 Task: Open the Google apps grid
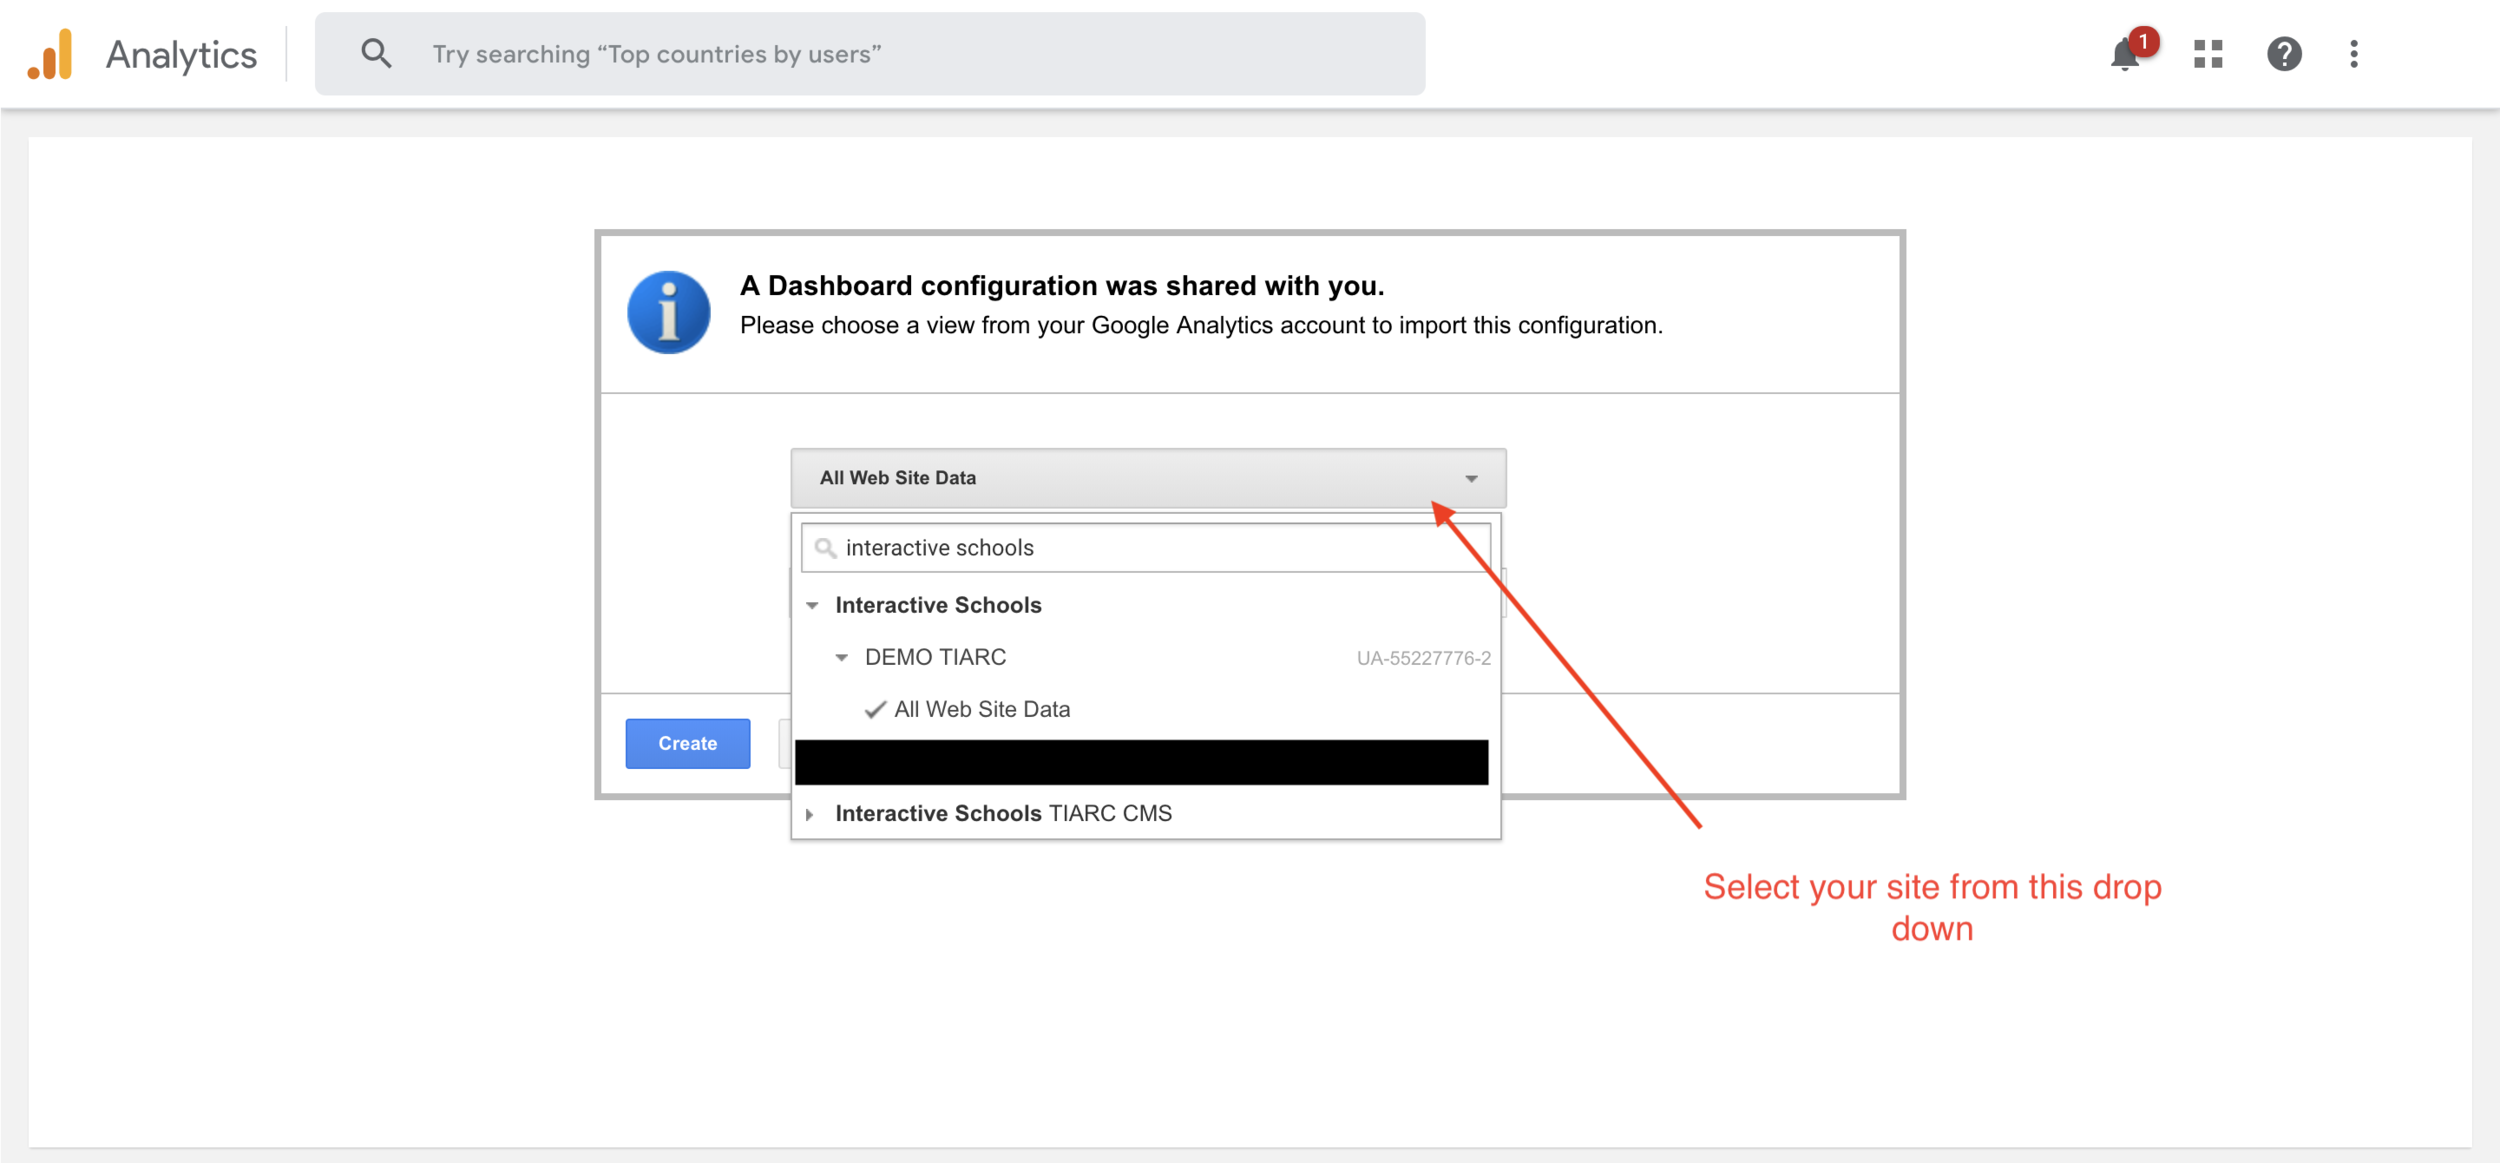(2208, 54)
